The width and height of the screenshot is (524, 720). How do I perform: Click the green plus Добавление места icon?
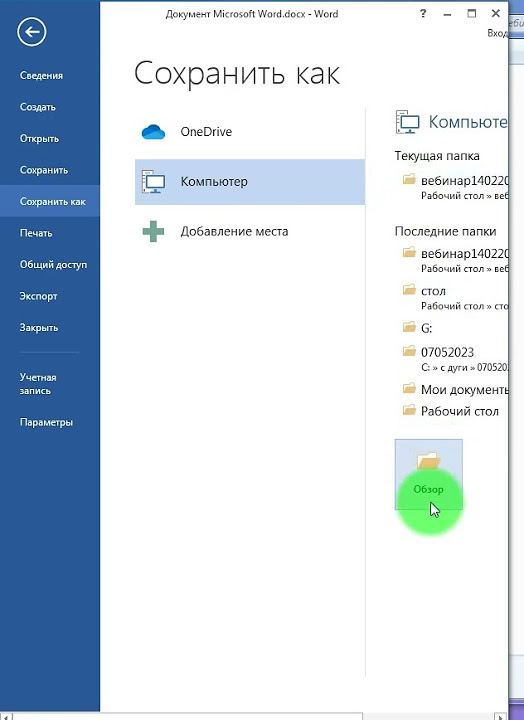pyautogui.click(x=153, y=231)
